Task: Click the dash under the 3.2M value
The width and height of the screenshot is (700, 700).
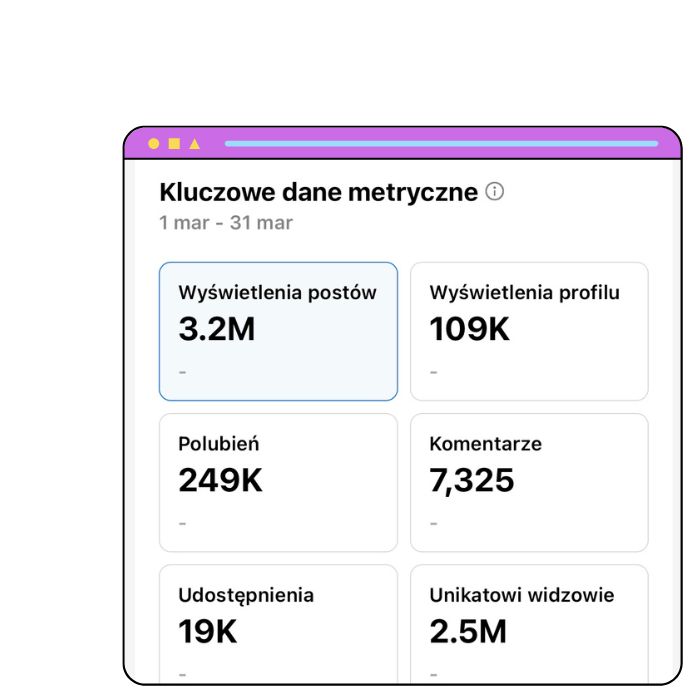Action: (183, 372)
